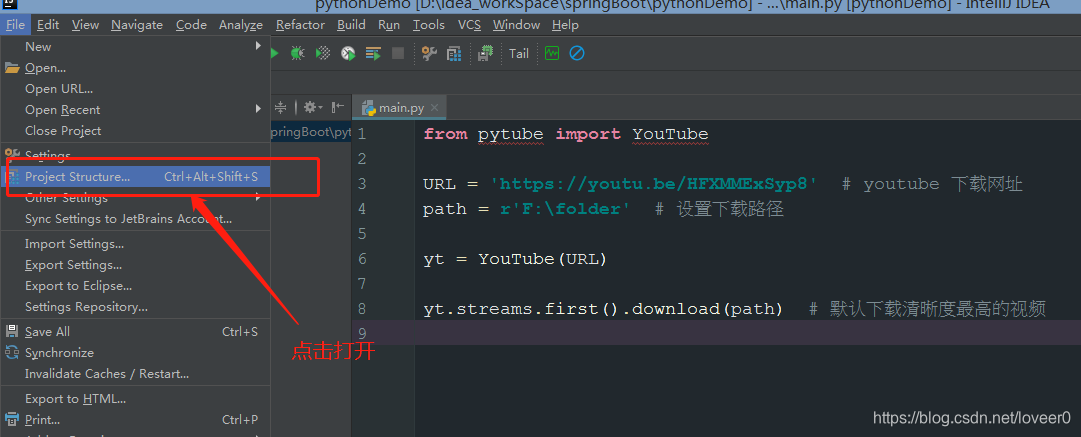Choose Print... from File menu
This screenshot has height=437, width=1081.
[x=135, y=420]
